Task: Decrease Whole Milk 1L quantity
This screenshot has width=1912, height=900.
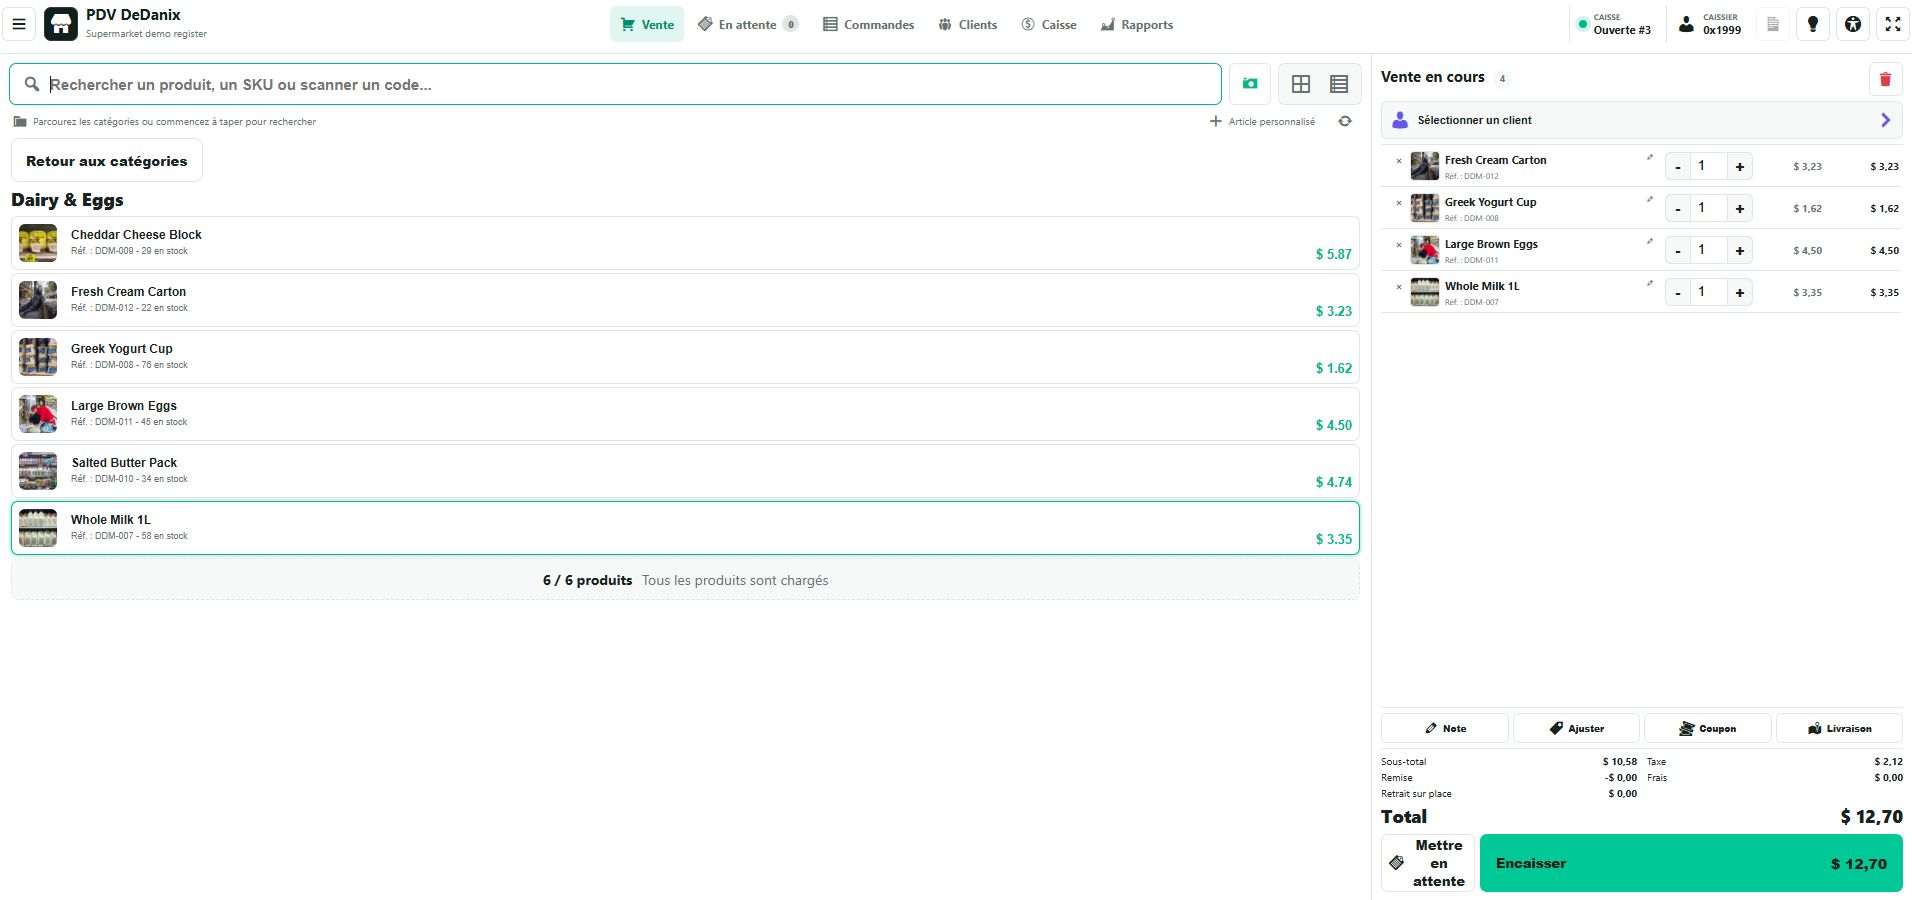Action: (x=1677, y=293)
